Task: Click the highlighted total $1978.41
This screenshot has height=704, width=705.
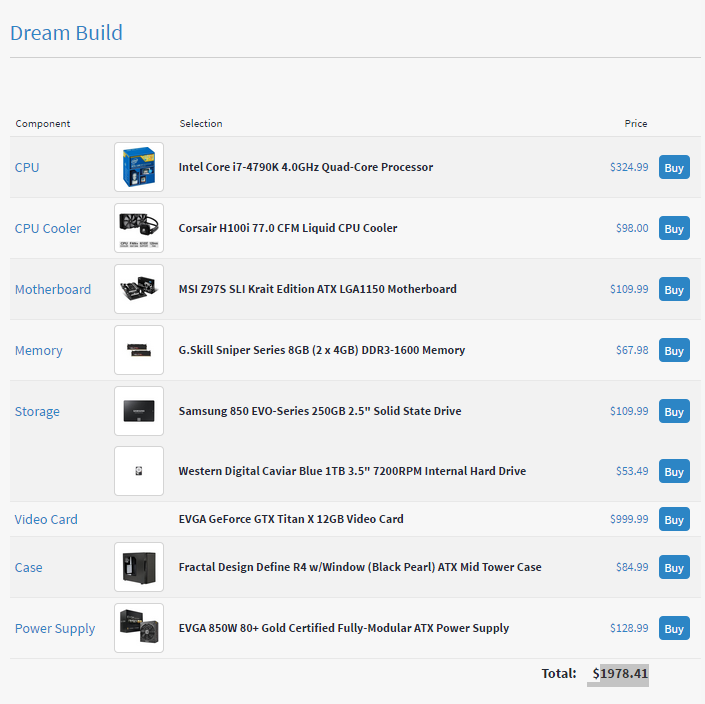Action: (x=620, y=673)
